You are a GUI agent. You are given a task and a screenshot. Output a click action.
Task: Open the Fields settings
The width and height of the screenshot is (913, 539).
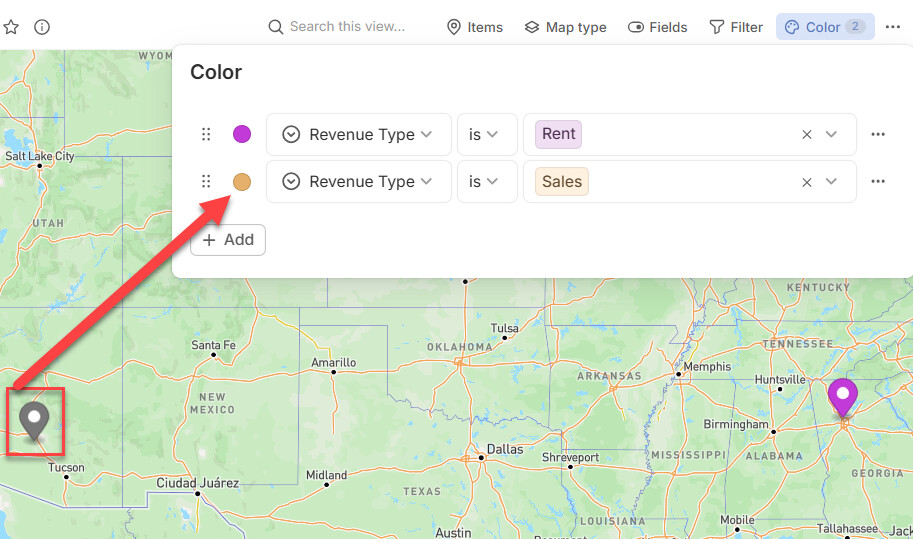point(657,27)
